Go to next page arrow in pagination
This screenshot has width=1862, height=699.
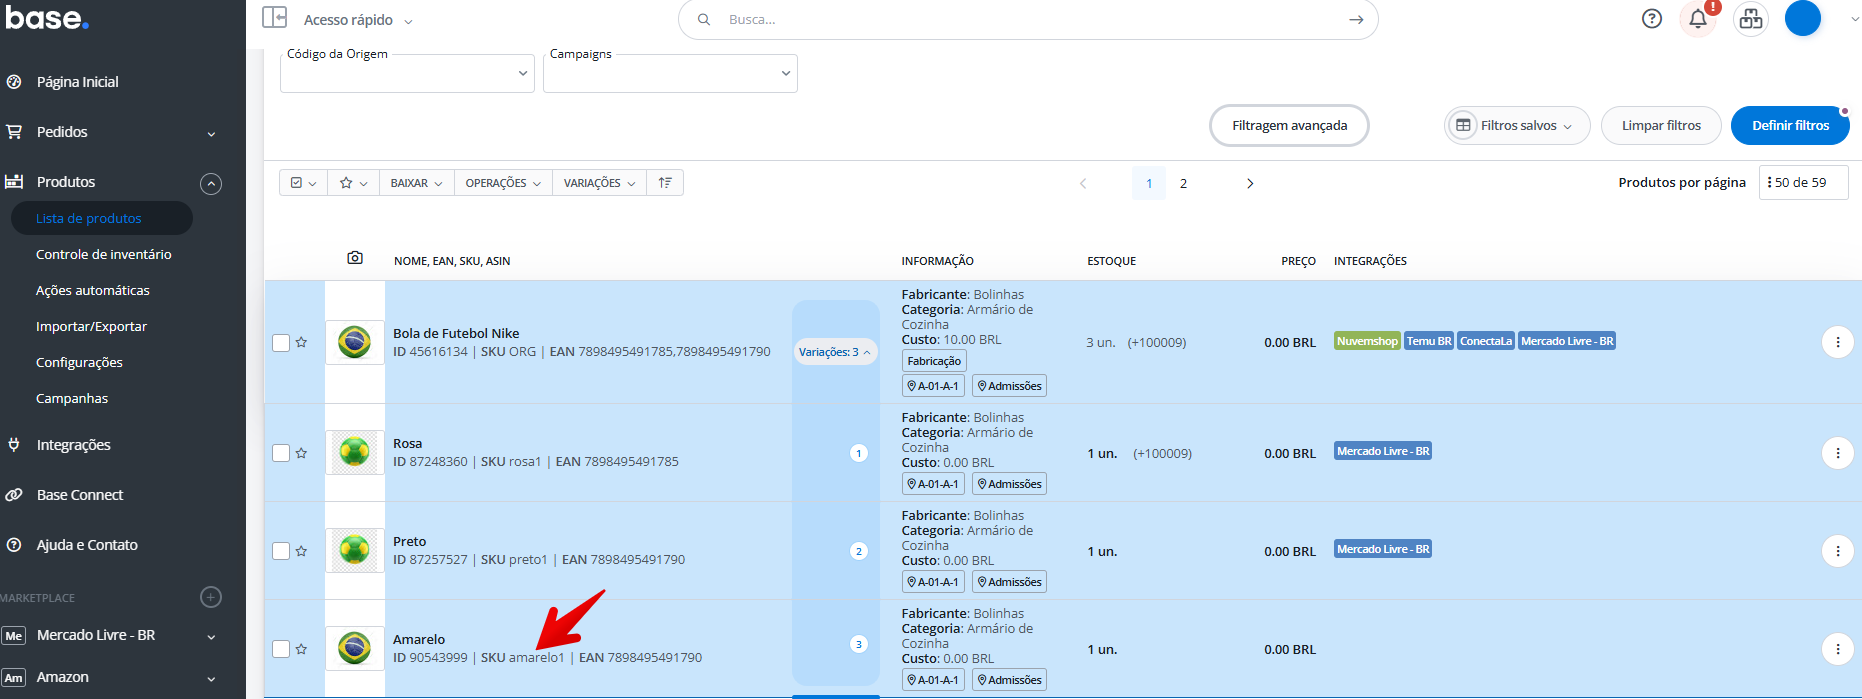[1250, 184]
